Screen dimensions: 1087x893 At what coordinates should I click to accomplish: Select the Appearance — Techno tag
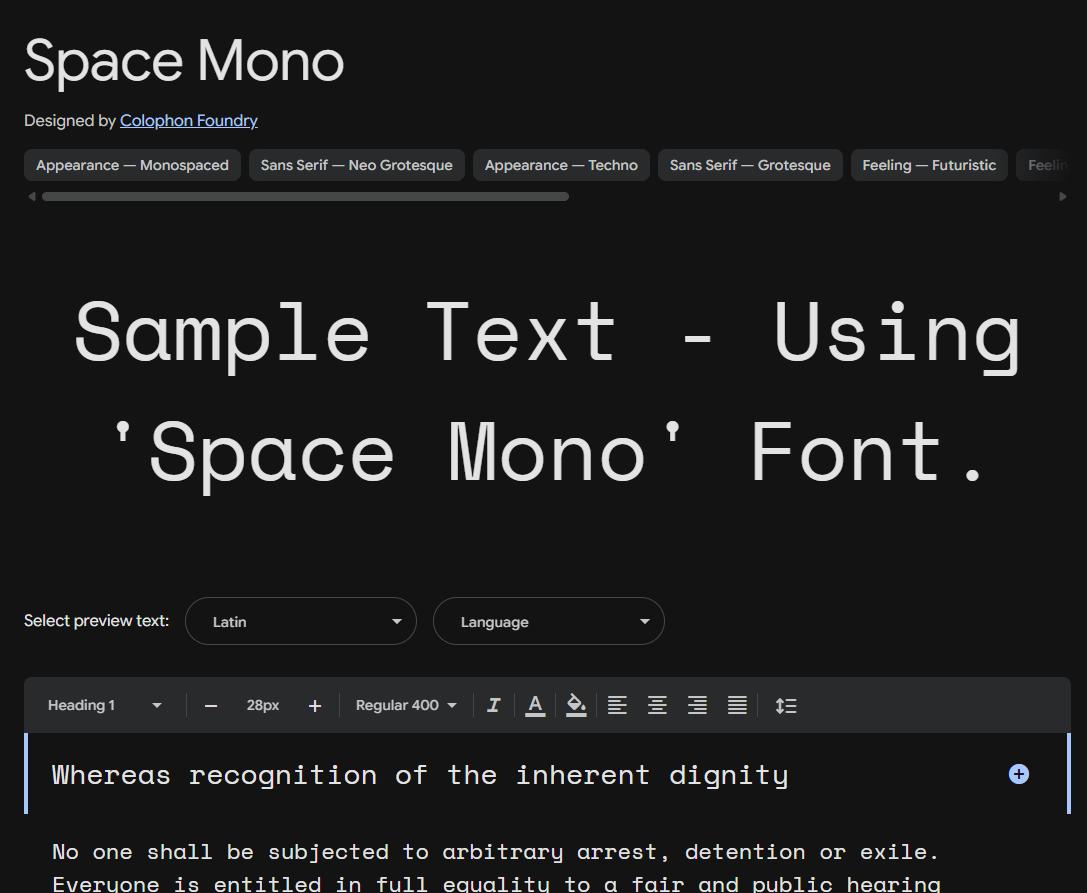pyautogui.click(x=561, y=165)
